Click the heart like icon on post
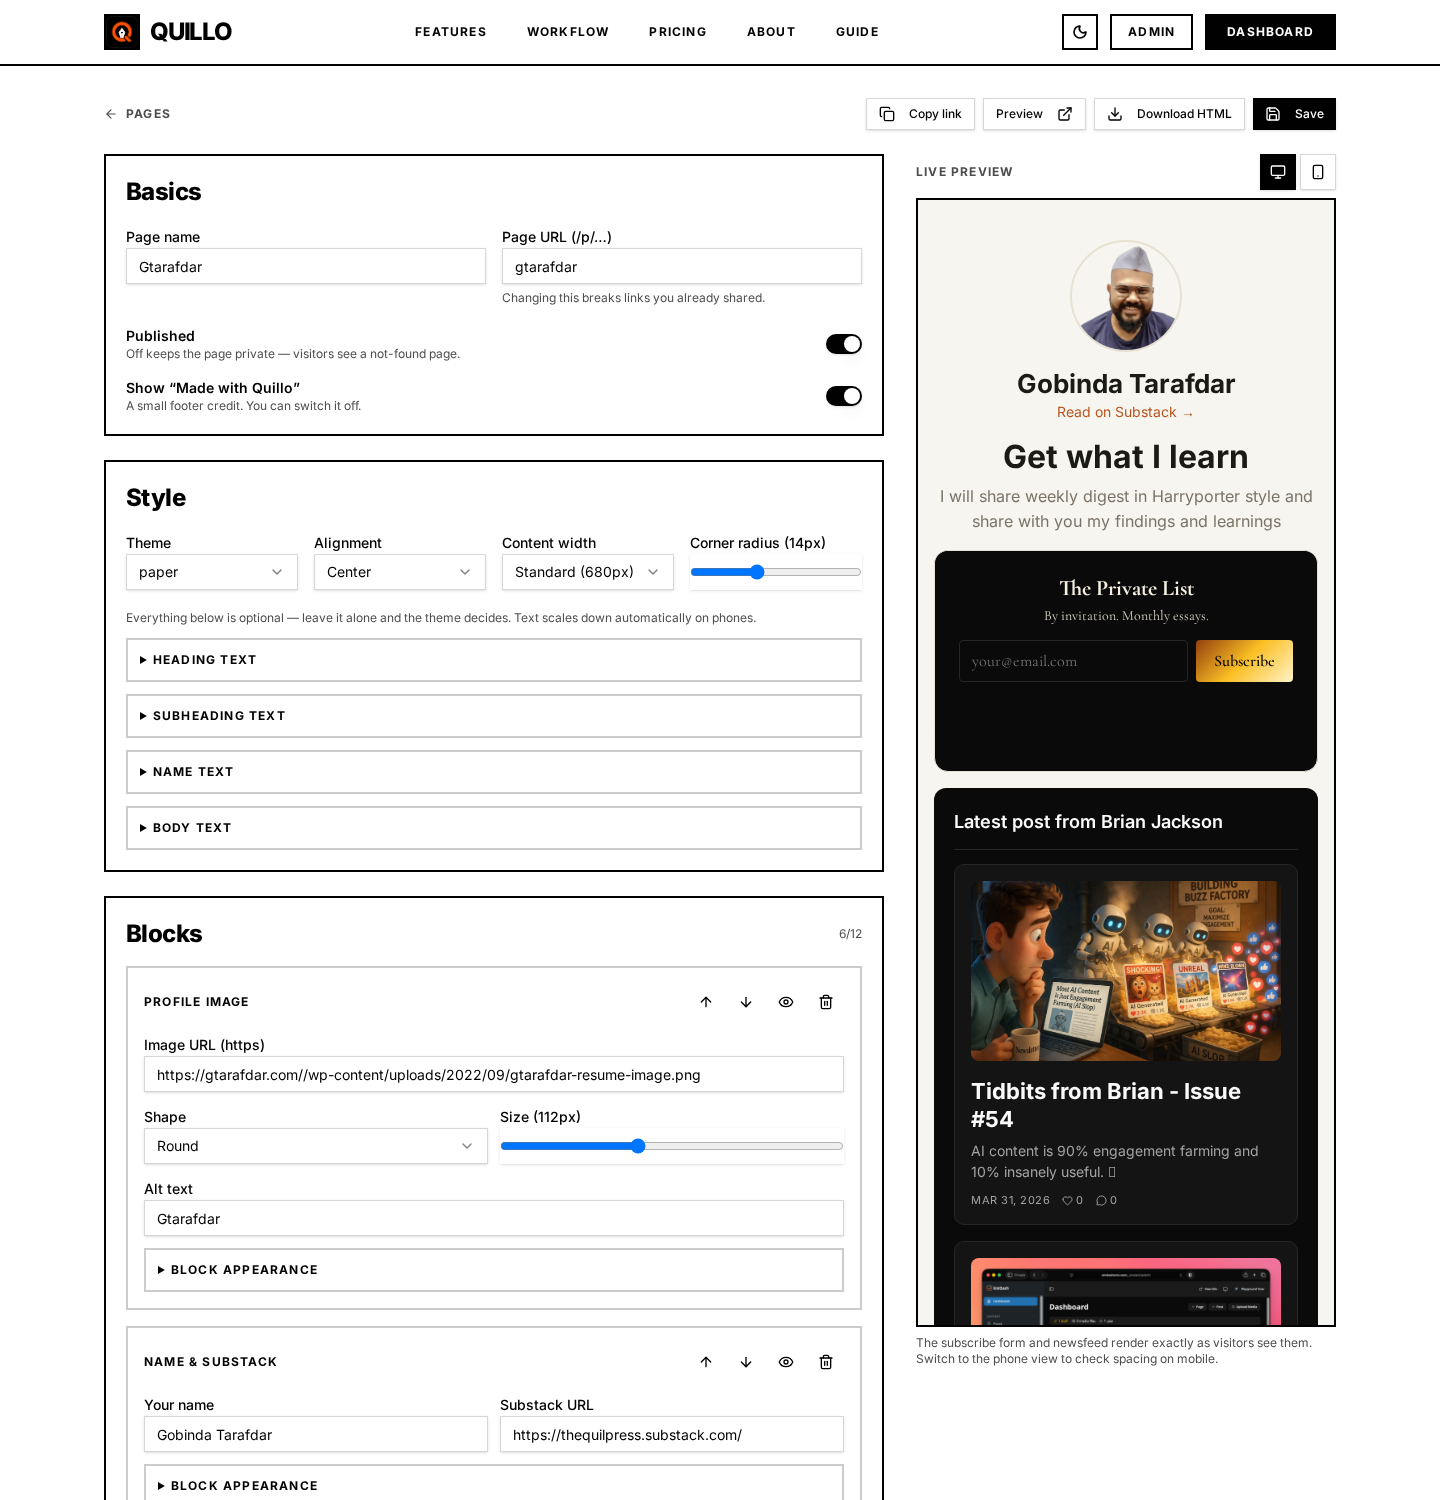Viewport: 1440px width, 1500px height. coord(1068,1200)
